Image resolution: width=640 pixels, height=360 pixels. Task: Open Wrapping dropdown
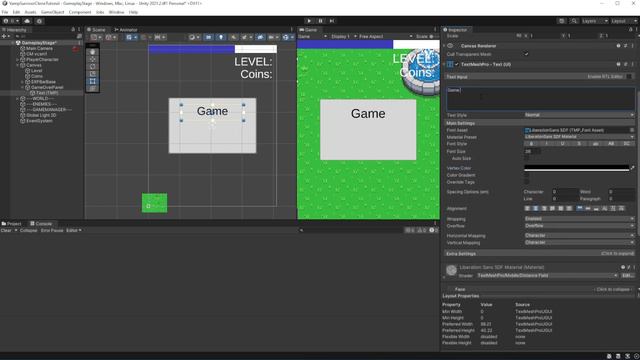pyautogui.click(x=579, y=219)
